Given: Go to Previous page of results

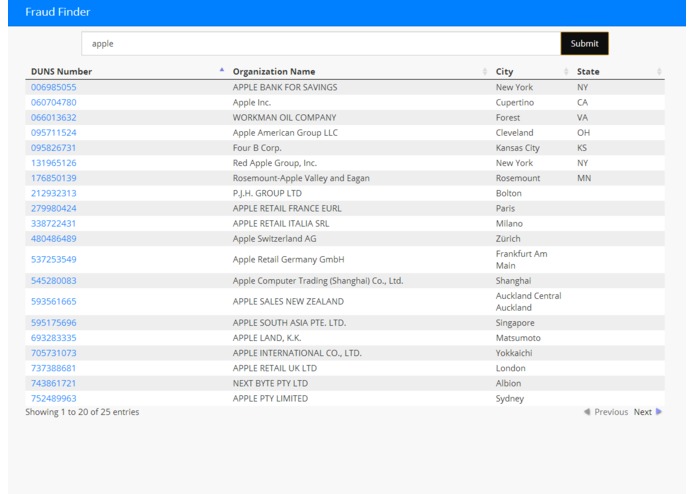Looking at the screenshot, I should pos(606,412).
